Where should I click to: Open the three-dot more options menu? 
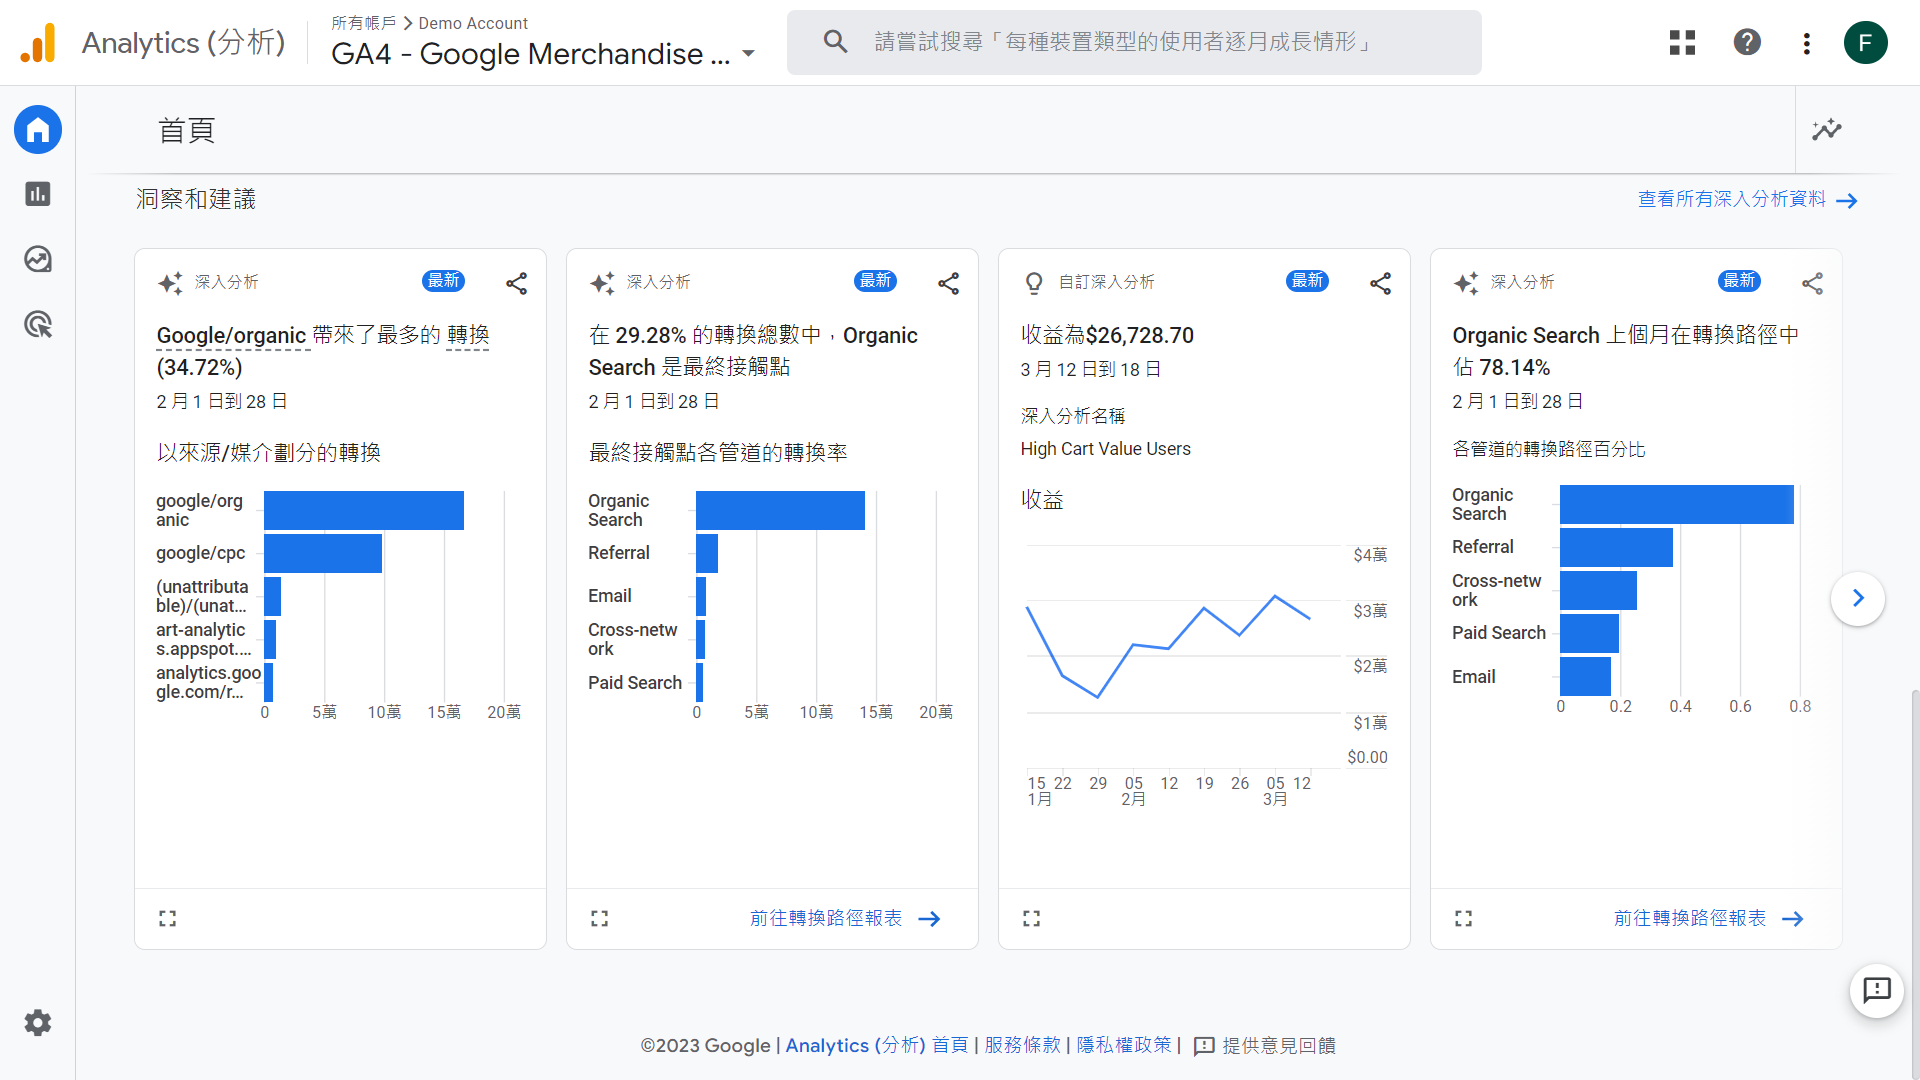coord(1806,43)
